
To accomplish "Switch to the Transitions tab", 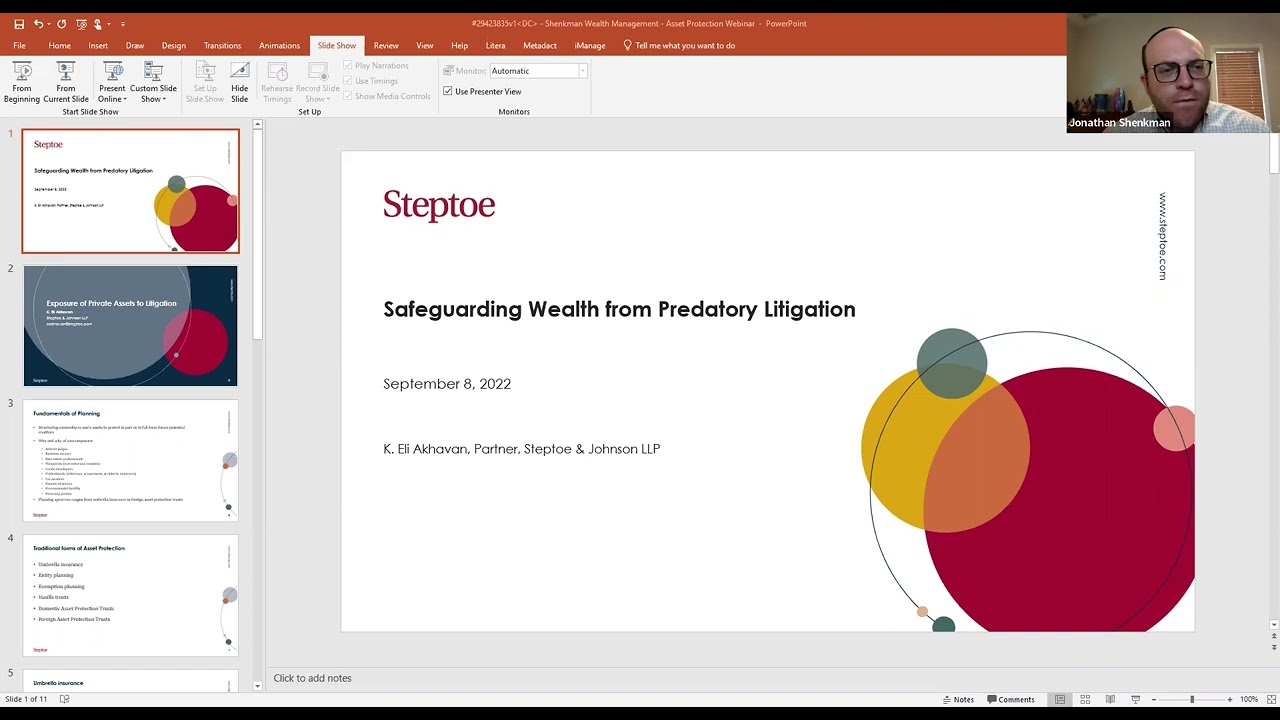I will click(222, 45).
